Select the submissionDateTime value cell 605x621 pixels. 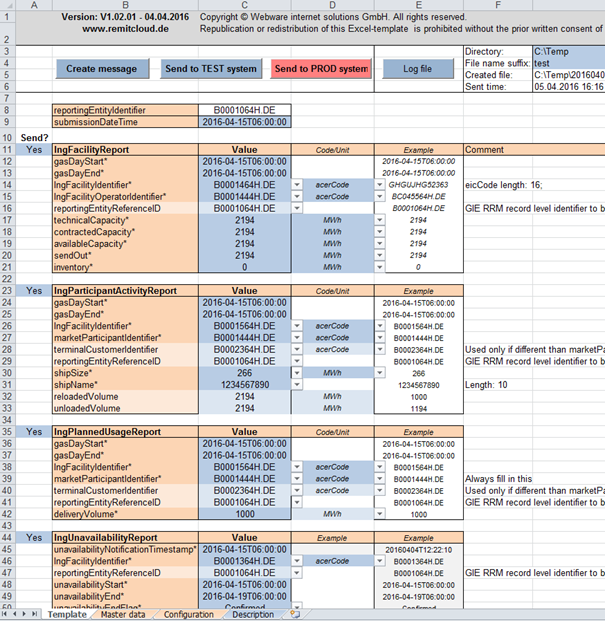coord(245,122)
